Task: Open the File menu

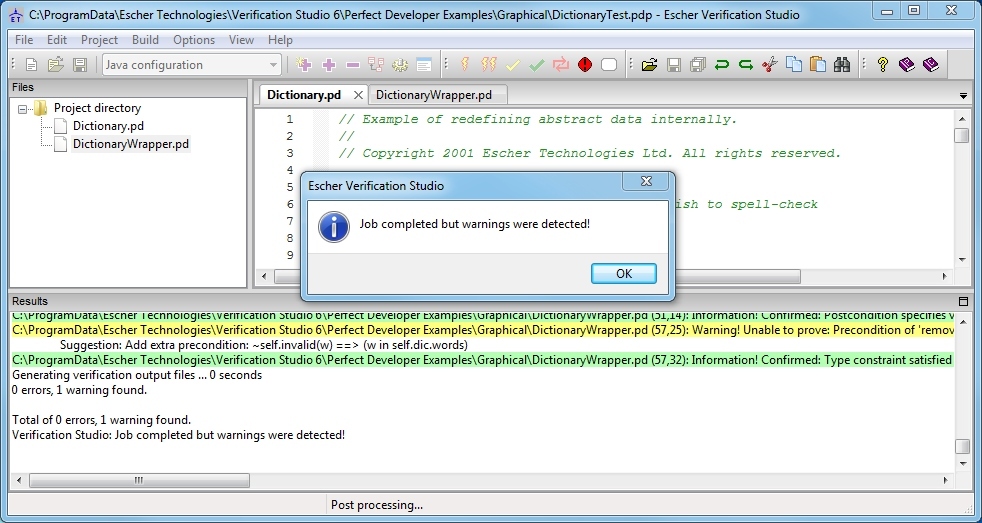Action: [24, 39]
